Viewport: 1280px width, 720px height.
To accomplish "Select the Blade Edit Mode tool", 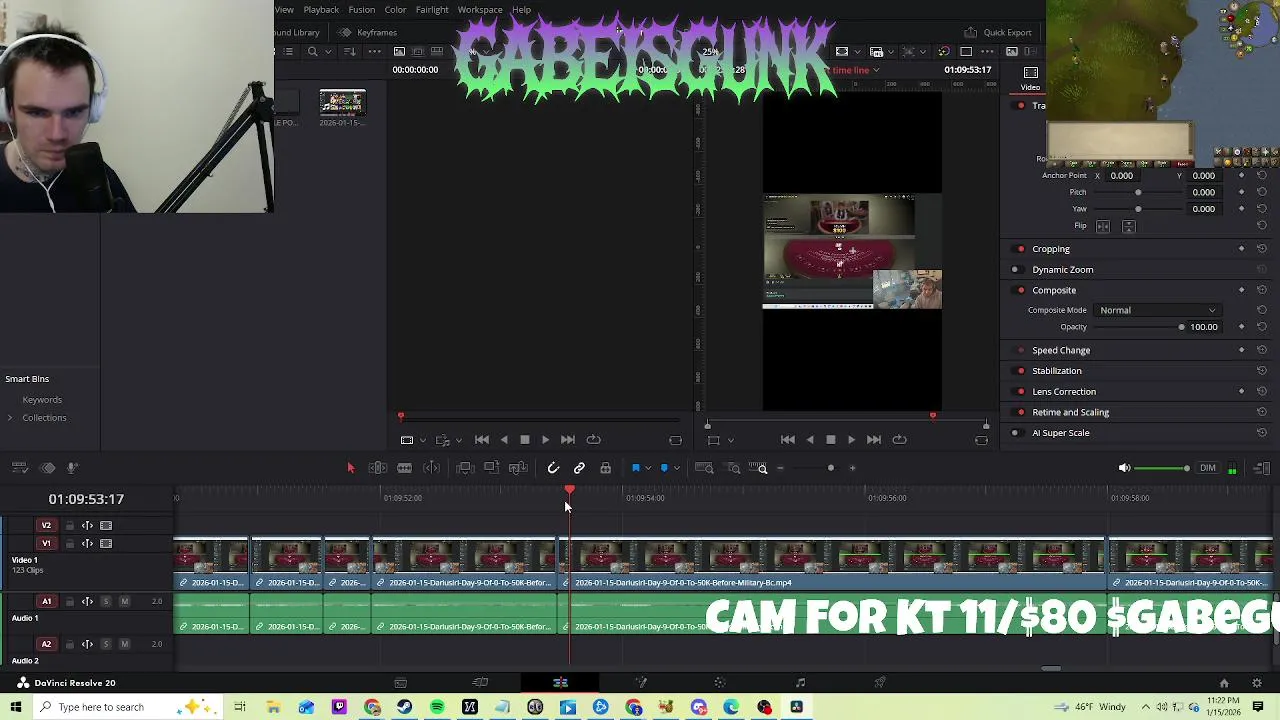I will coord(431,468).
